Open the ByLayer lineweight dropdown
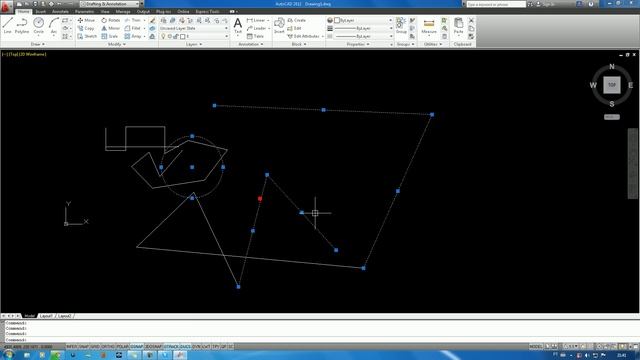 (x=363, y=28)
